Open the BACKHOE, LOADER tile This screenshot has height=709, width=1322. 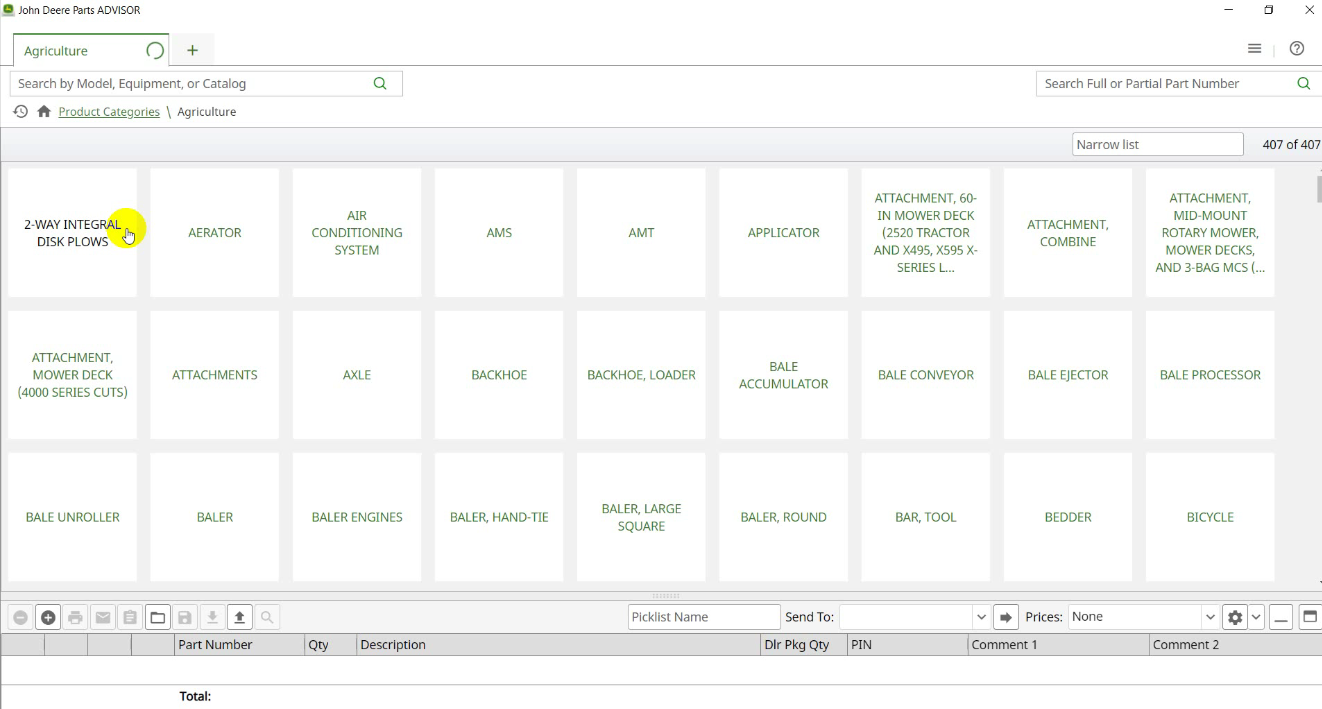[641, 375]
